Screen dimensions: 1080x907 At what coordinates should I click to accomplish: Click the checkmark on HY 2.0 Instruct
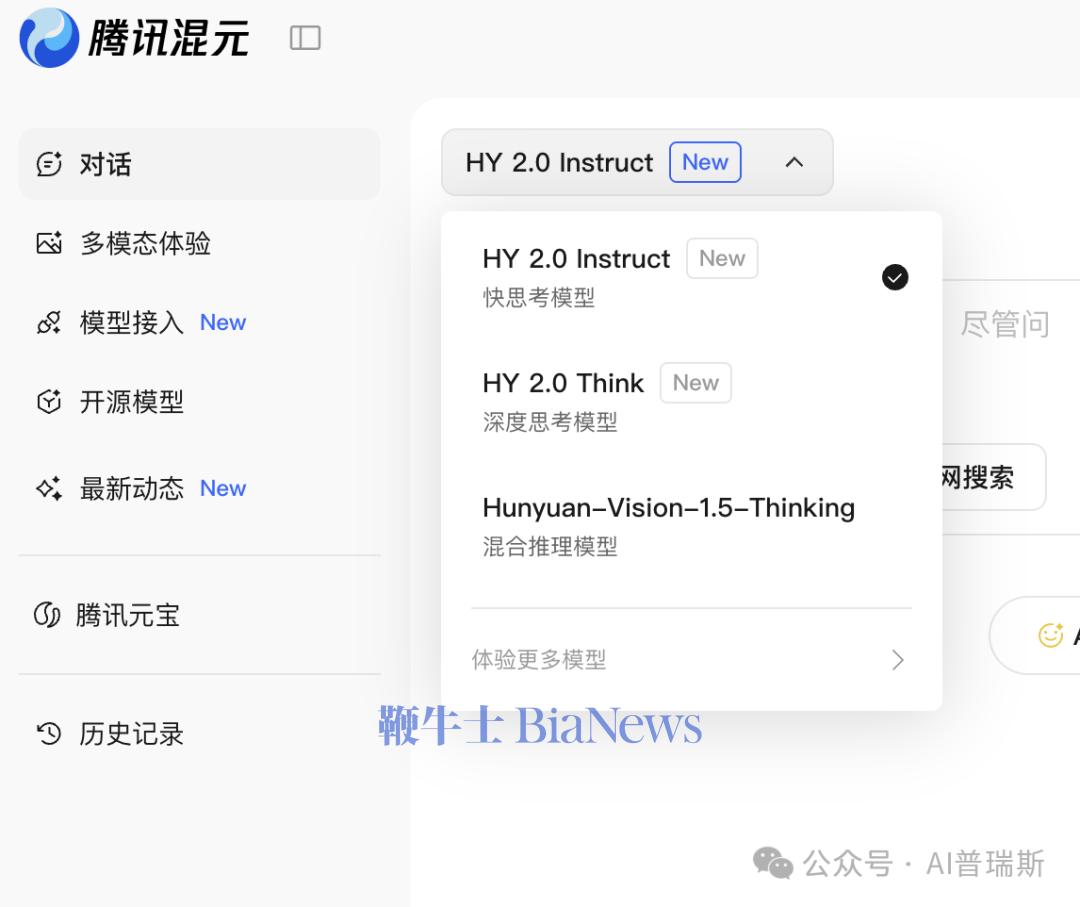tap(895, 278)
